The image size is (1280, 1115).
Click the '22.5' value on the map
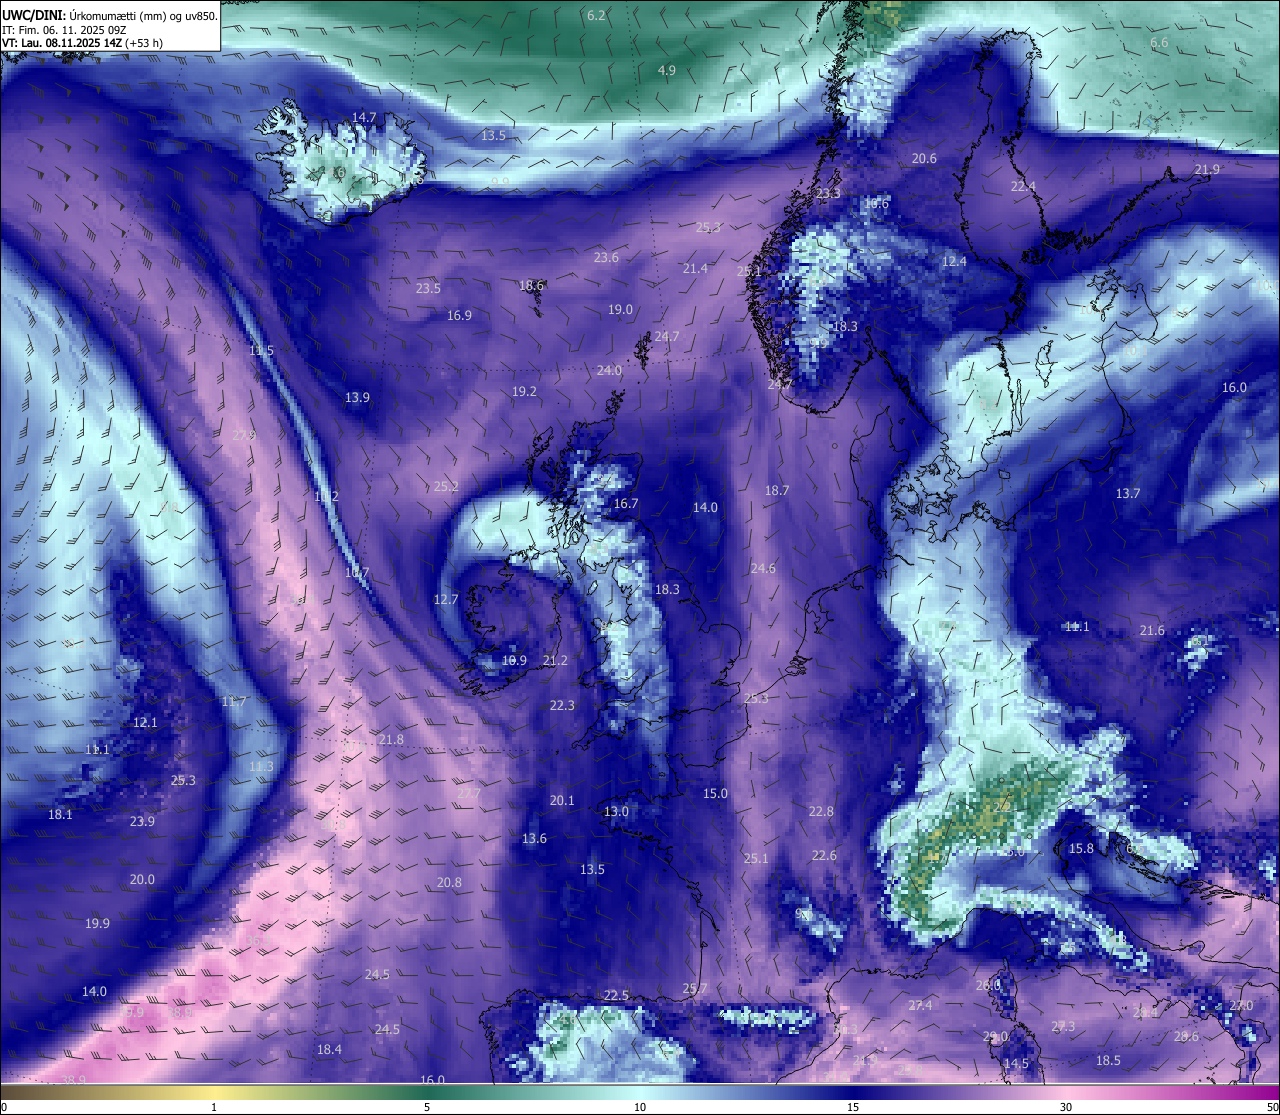tap(616, 995)
